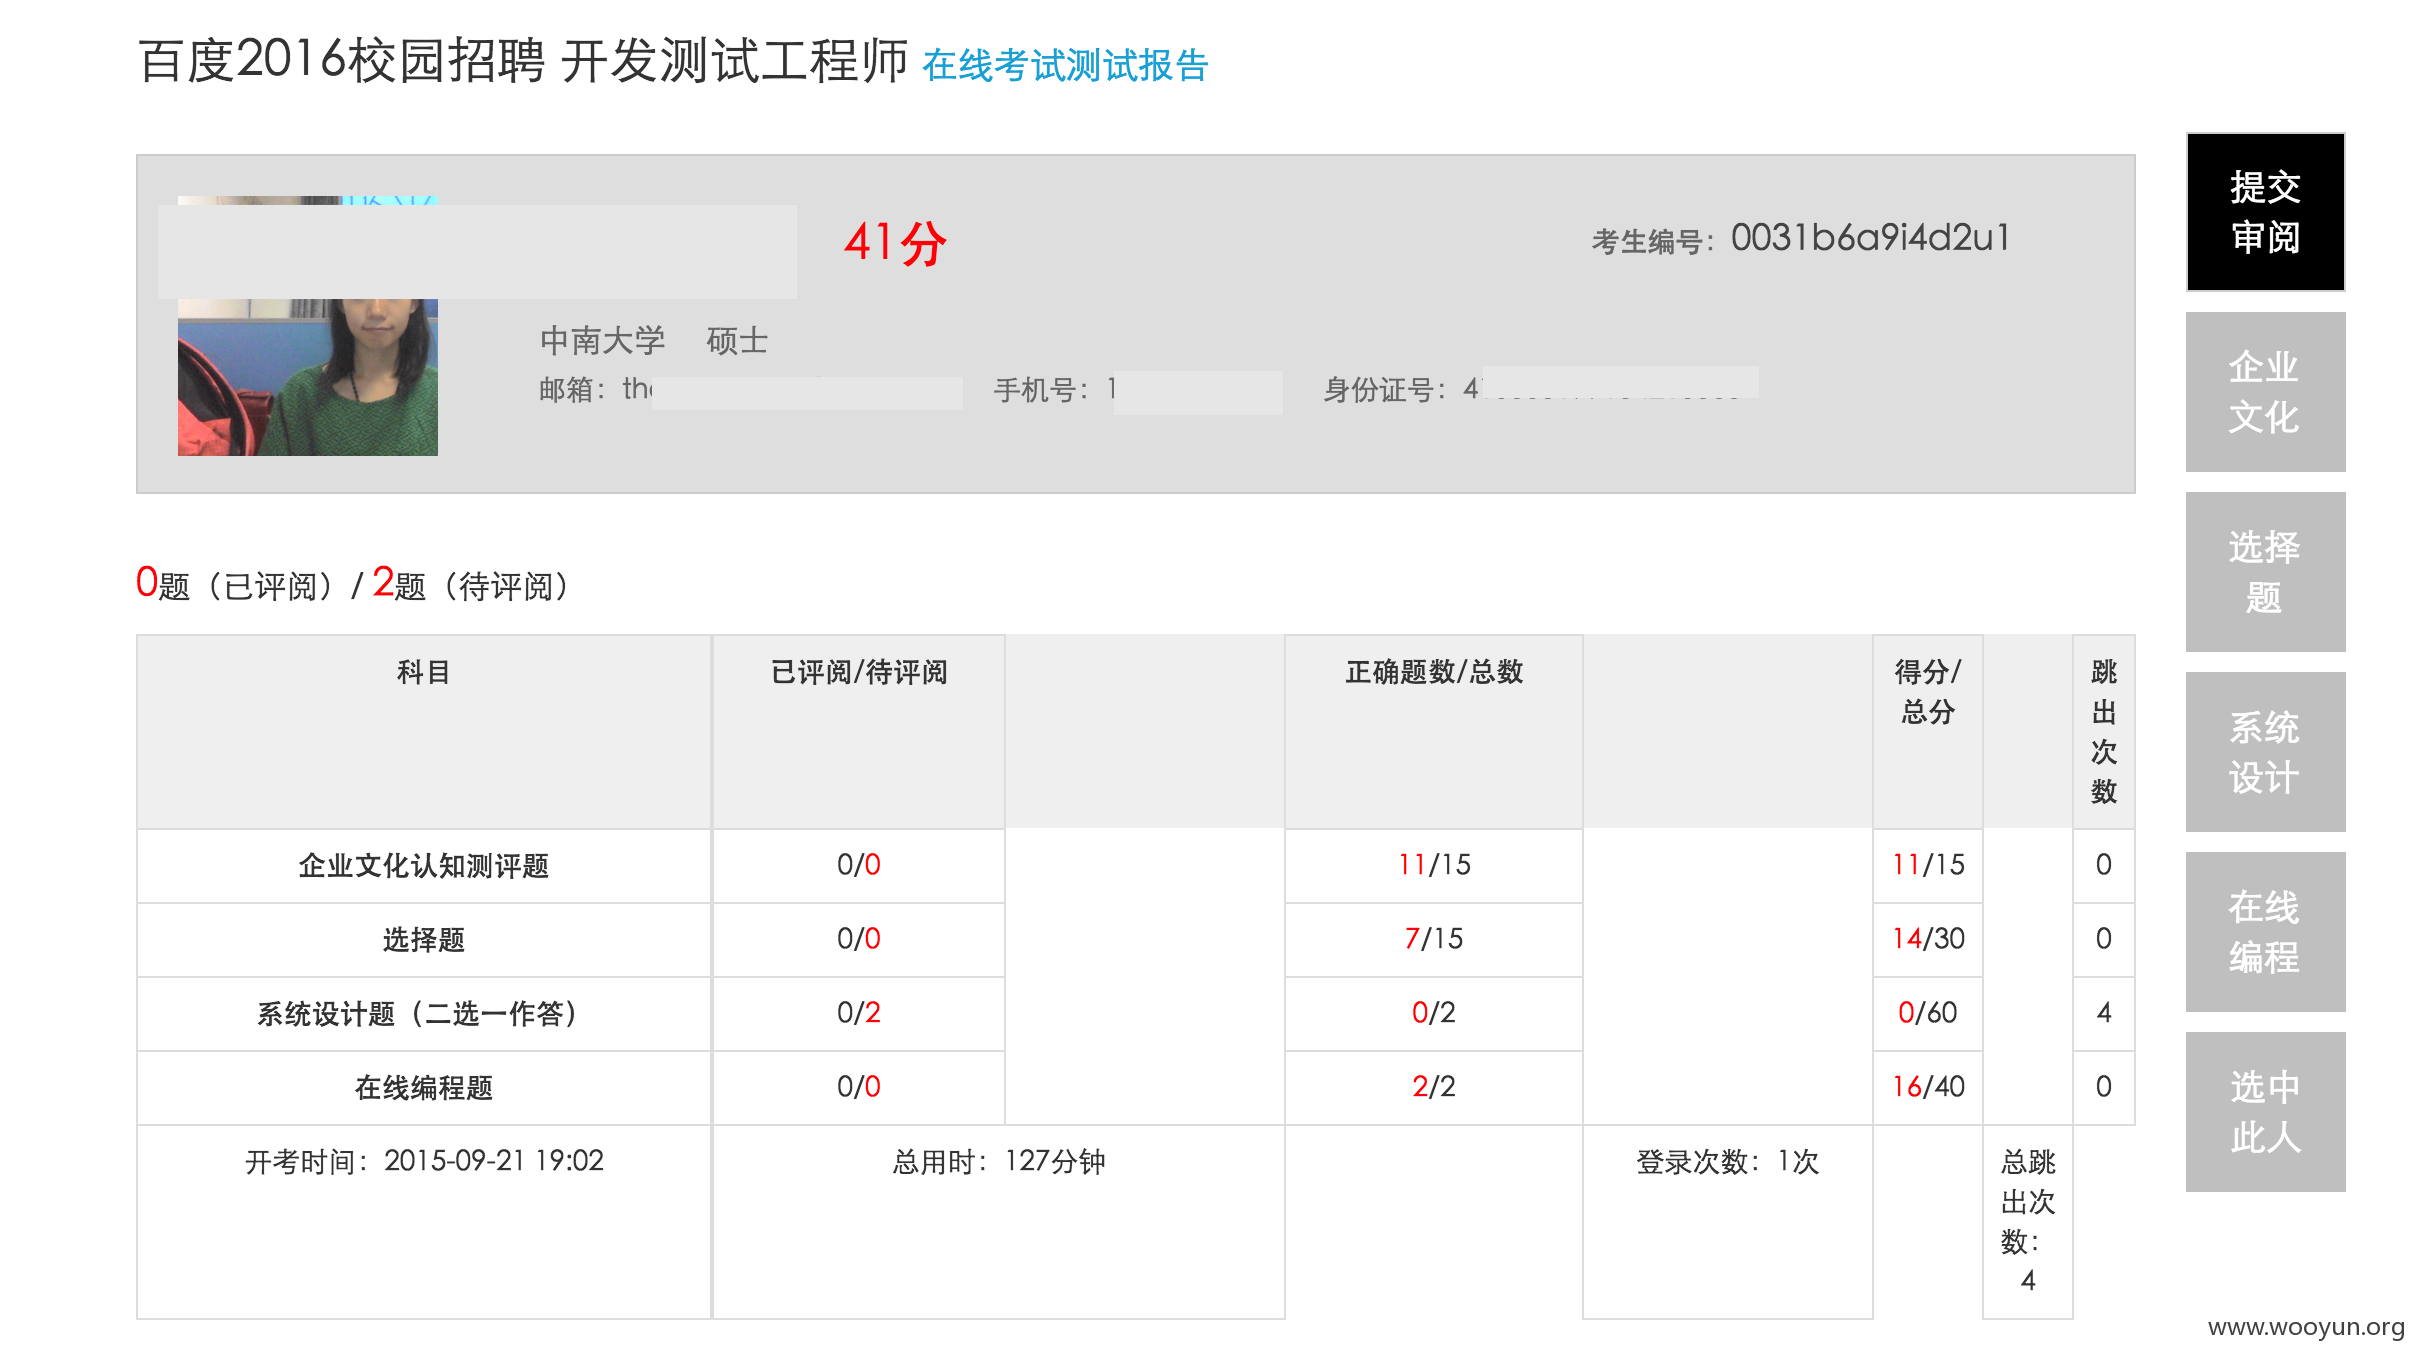This screenshot has height=1356, width=2414.
Task: Click the 7/15 correct count cell
Action: tap(1434, 939)
